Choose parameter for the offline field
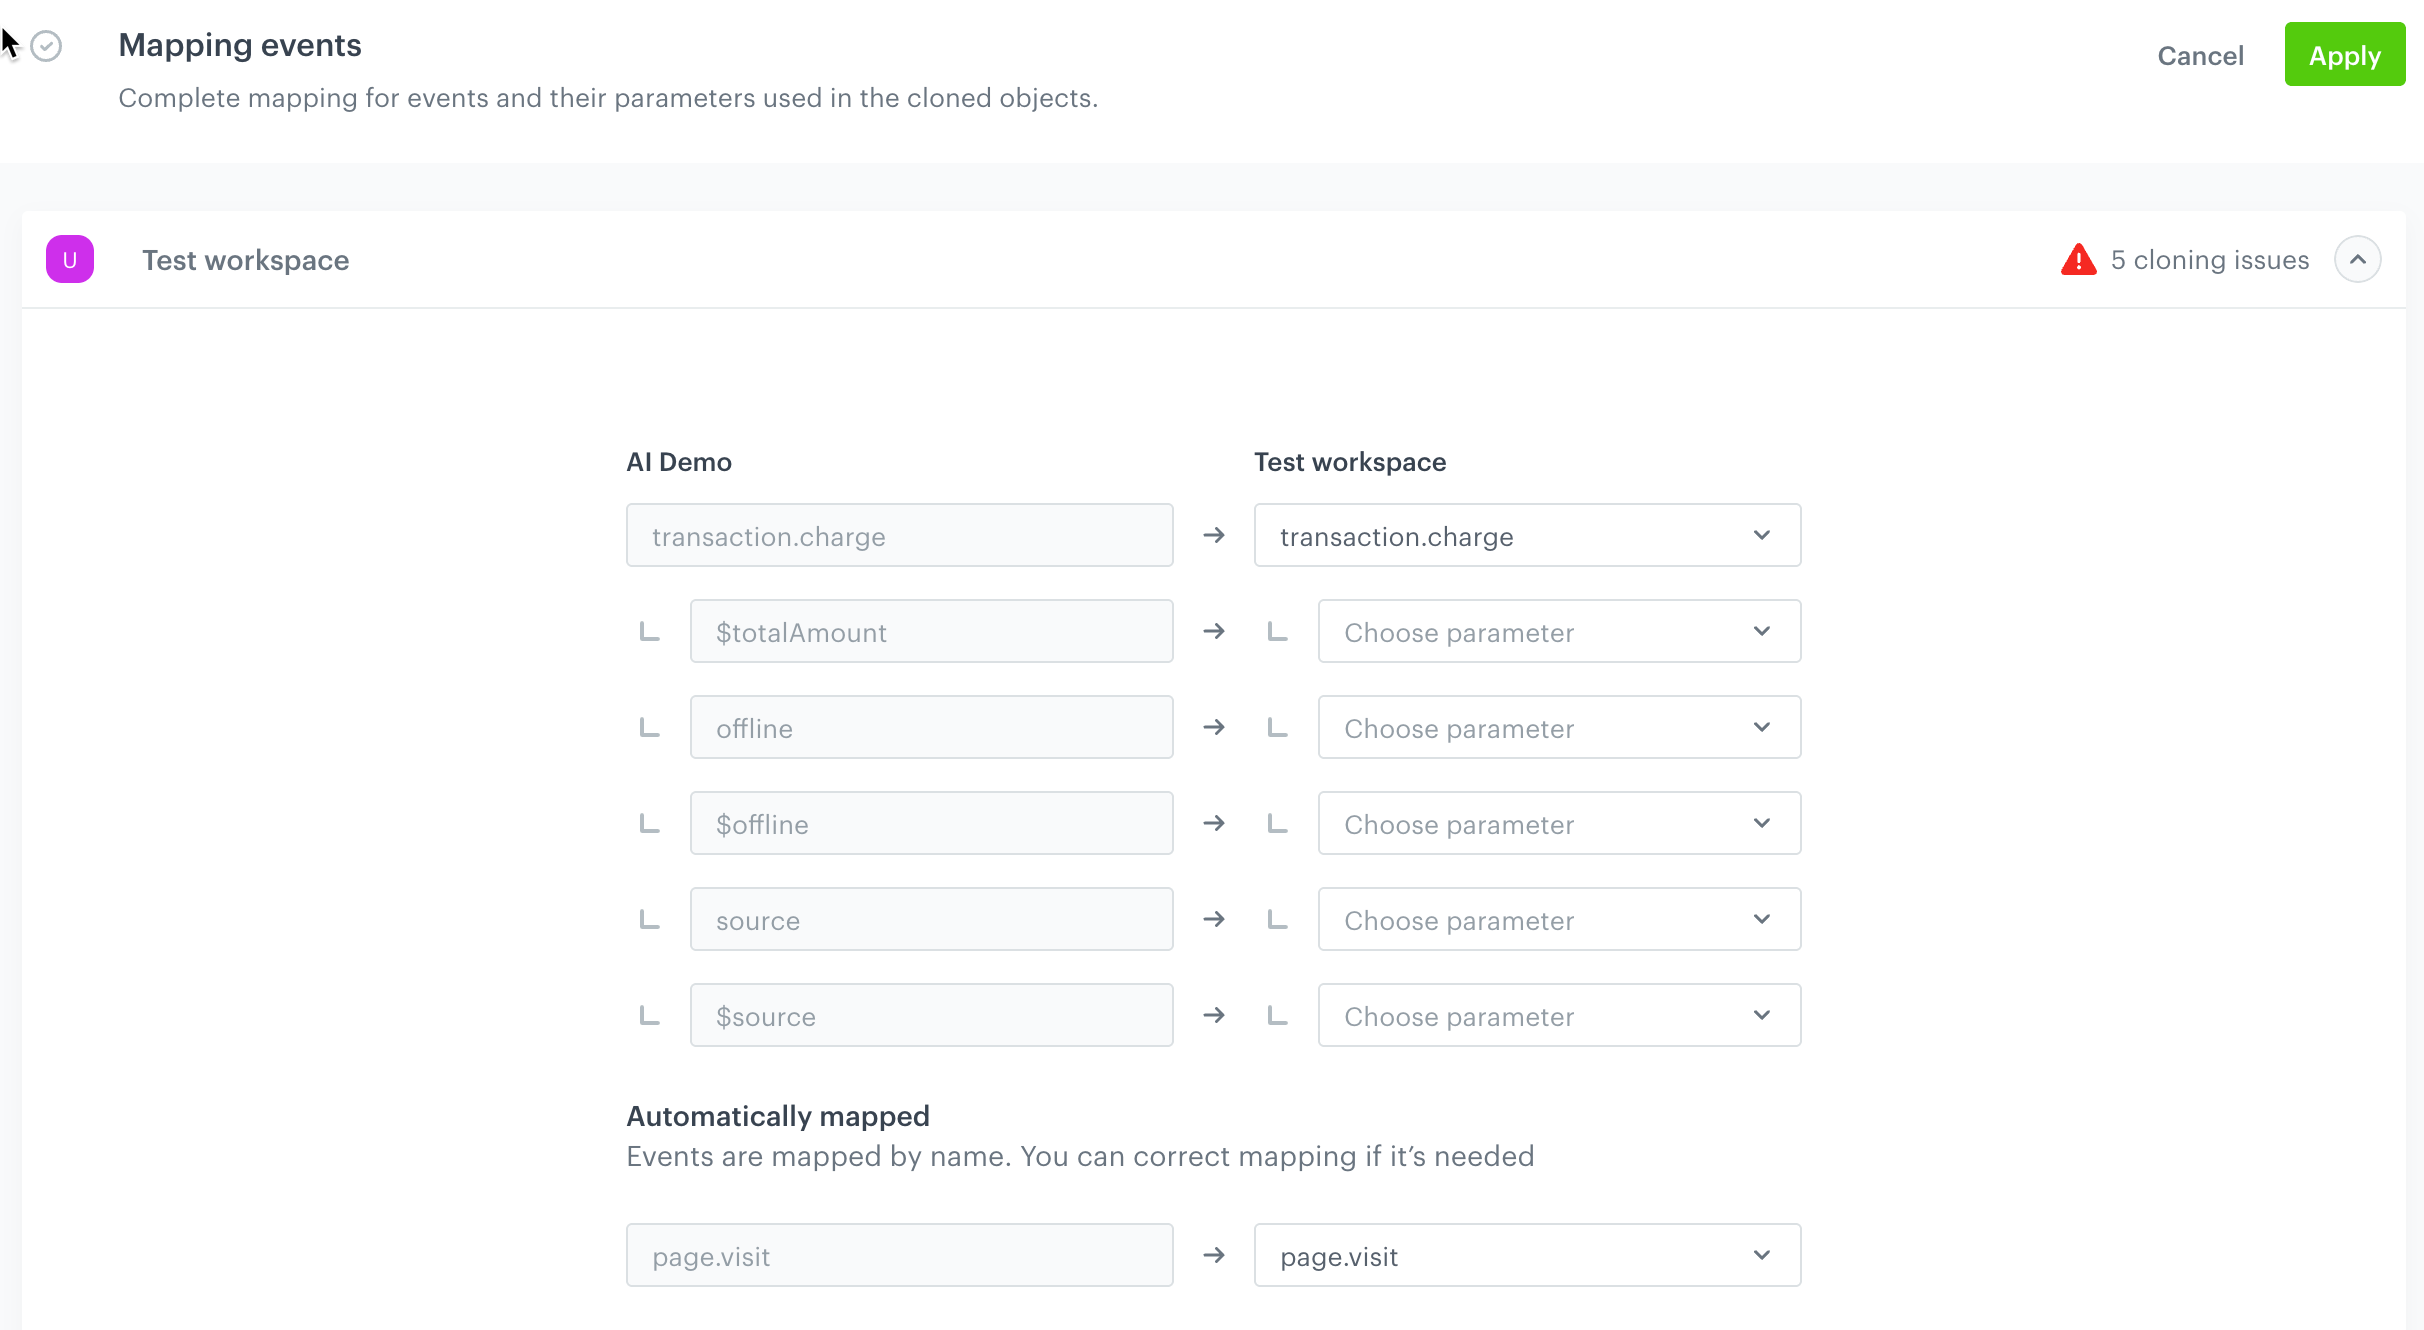2424x1330 pixels. pos(1559,728)
